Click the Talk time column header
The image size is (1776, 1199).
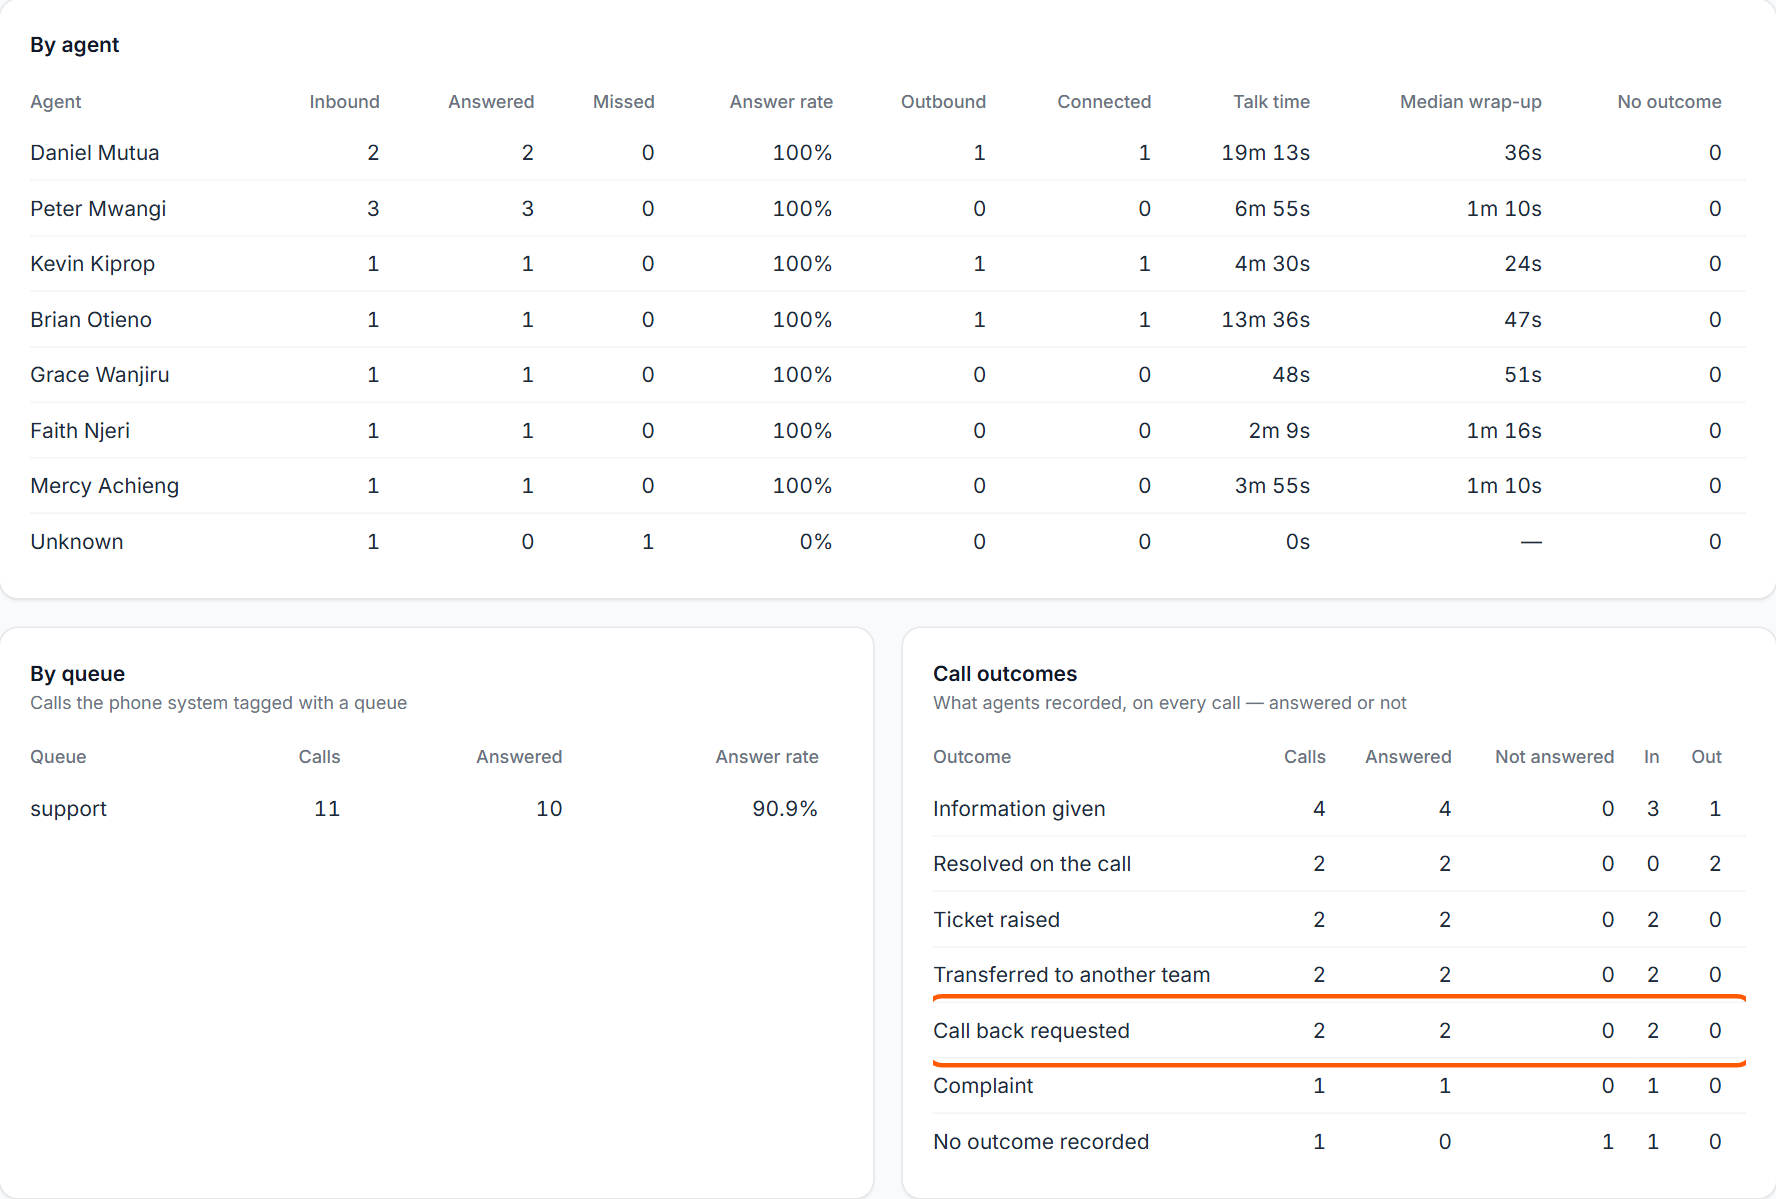click(x=1271, y=102)
